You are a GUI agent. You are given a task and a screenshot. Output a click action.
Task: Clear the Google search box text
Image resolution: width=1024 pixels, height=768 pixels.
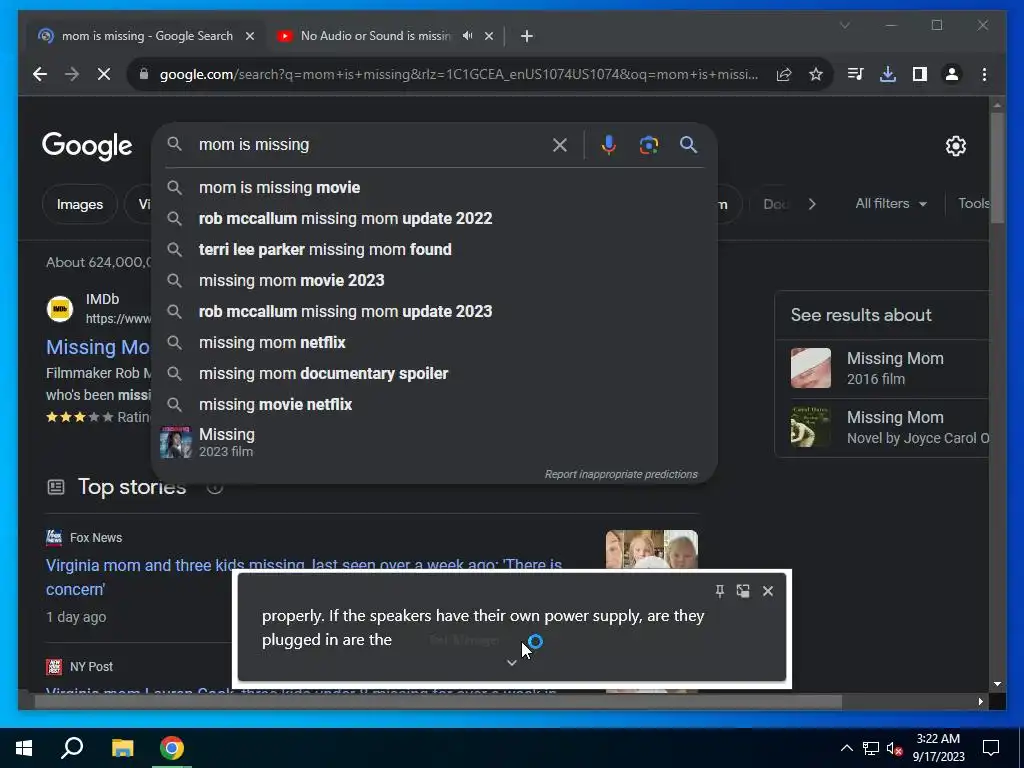tap(560, 145)
